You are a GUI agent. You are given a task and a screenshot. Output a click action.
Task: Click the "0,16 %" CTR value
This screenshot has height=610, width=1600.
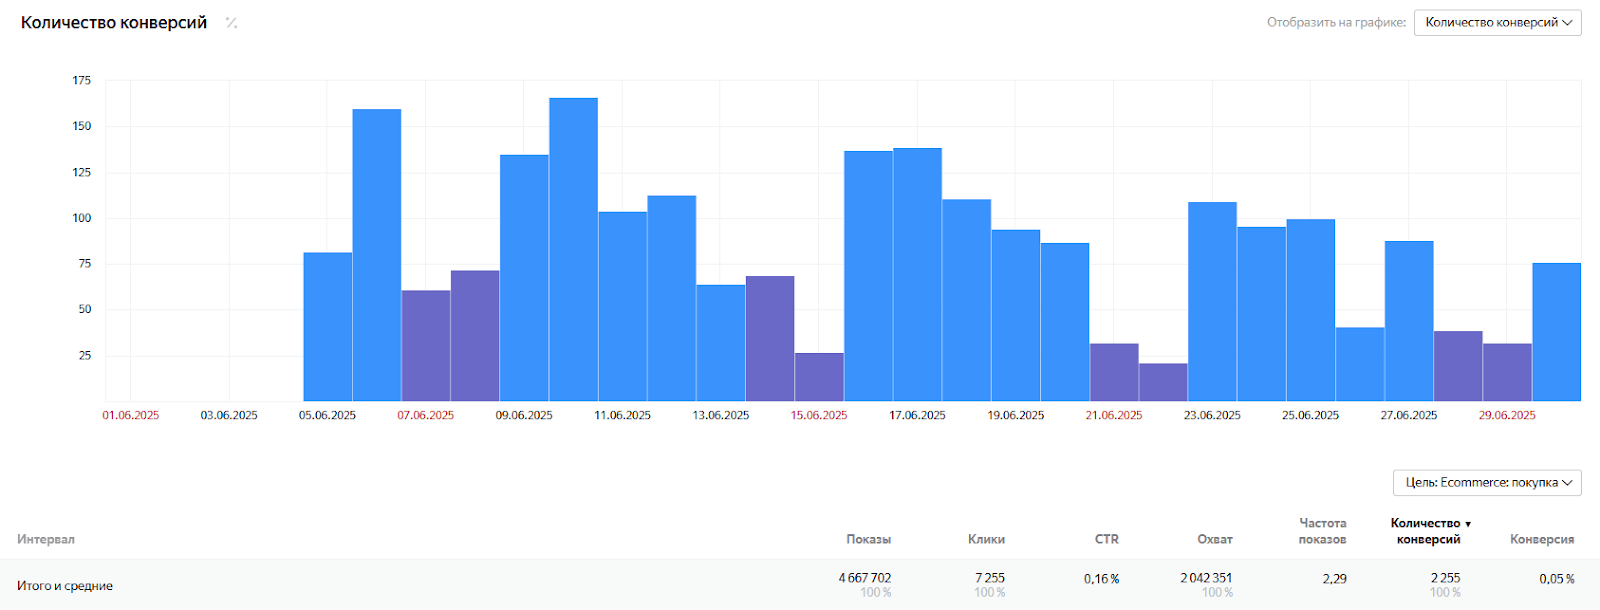tap(1102, 579)
